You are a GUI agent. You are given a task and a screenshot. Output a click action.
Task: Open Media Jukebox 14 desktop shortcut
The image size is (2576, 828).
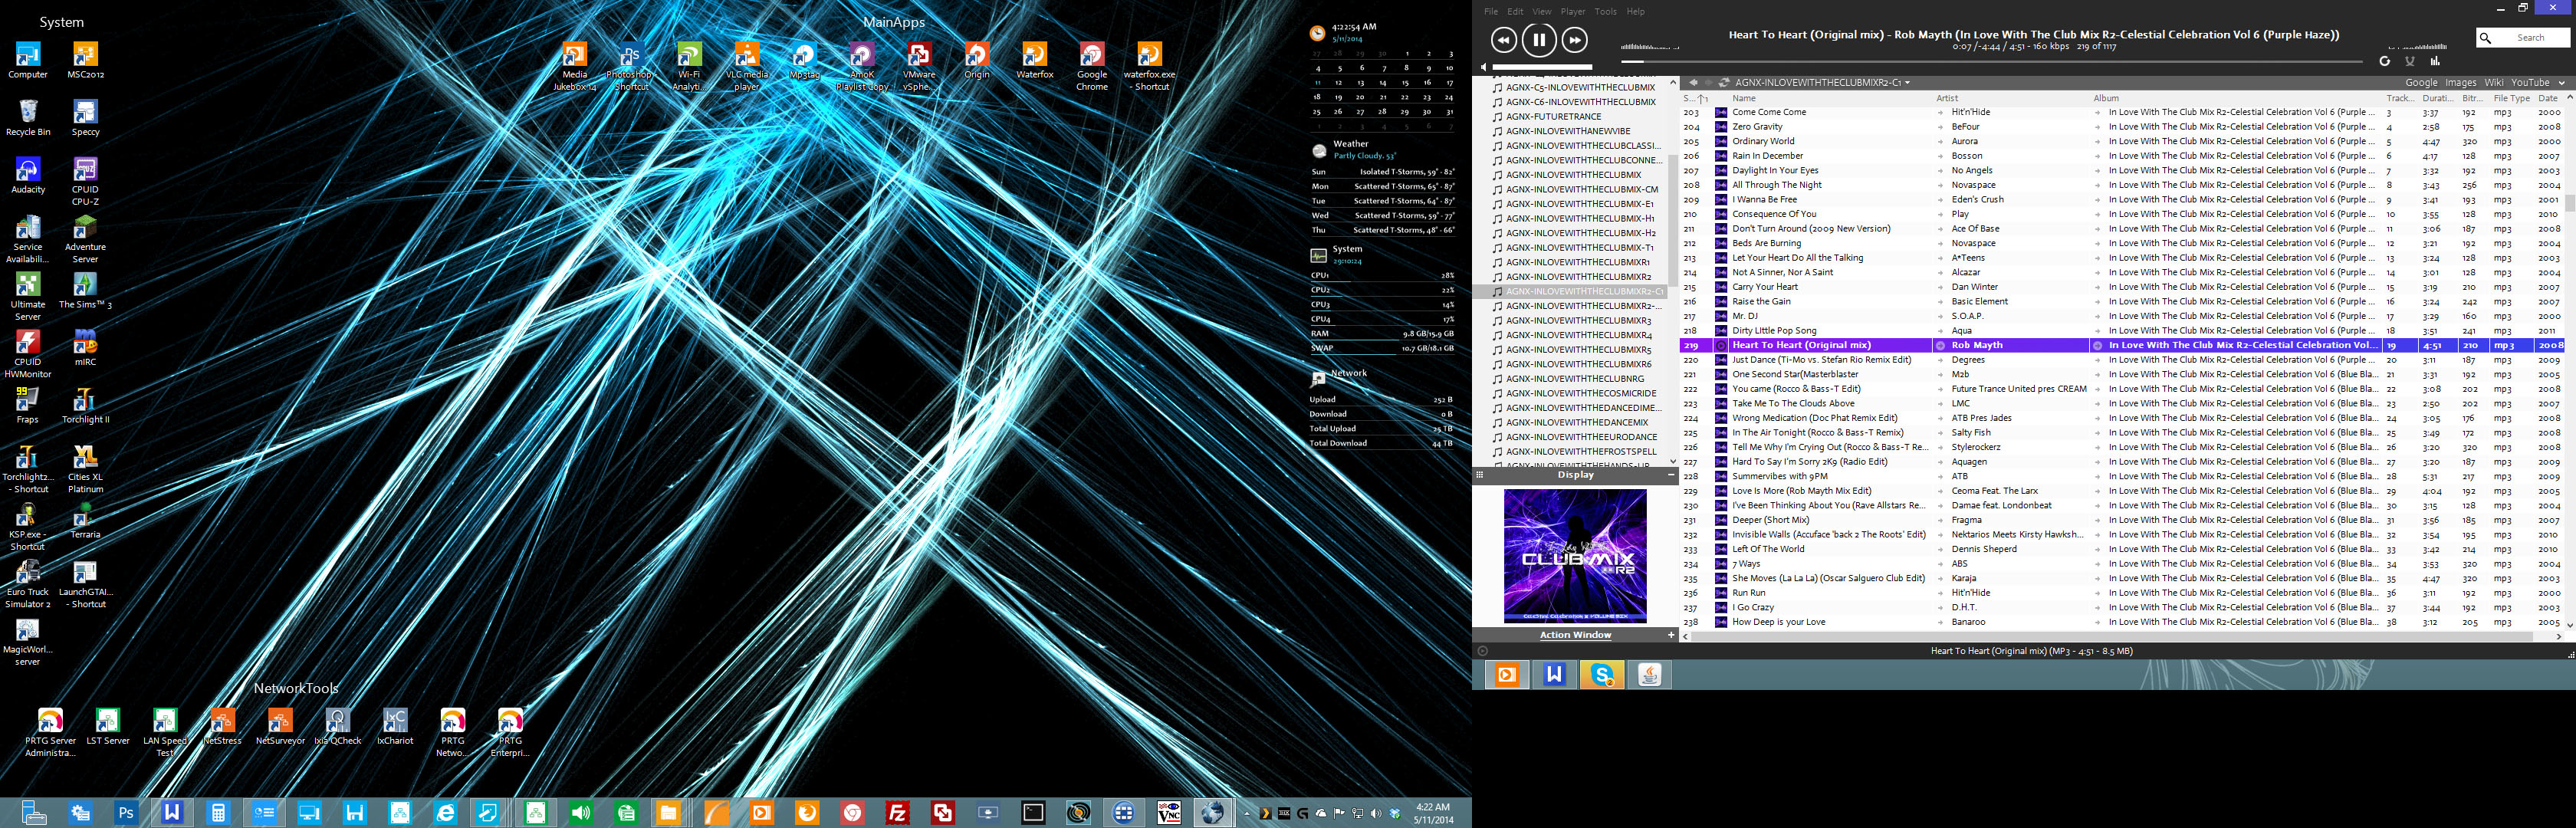(575, 67)
